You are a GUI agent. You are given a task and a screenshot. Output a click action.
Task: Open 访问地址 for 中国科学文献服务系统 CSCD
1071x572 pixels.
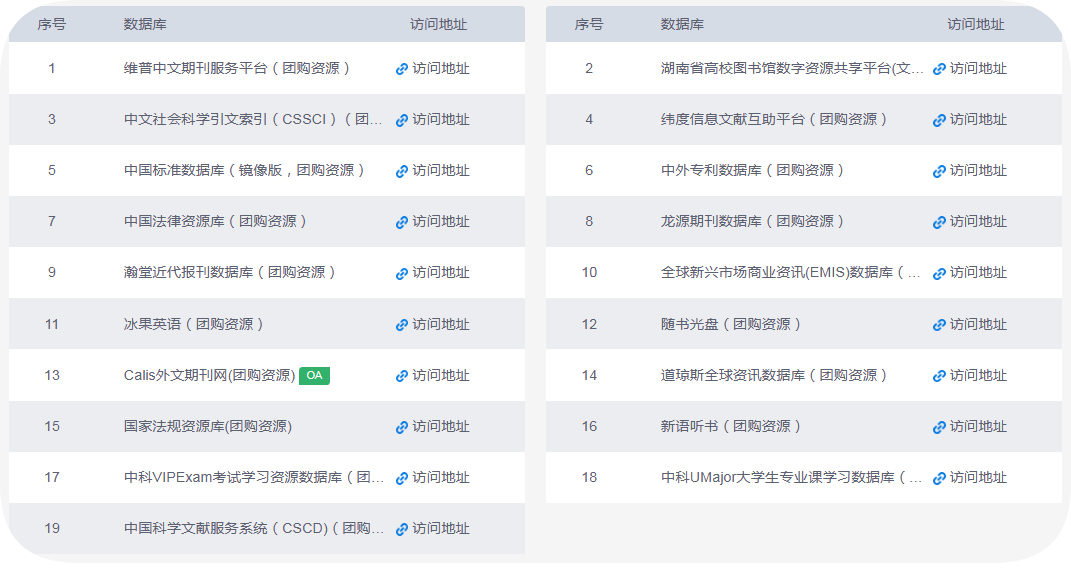[440, 529]
